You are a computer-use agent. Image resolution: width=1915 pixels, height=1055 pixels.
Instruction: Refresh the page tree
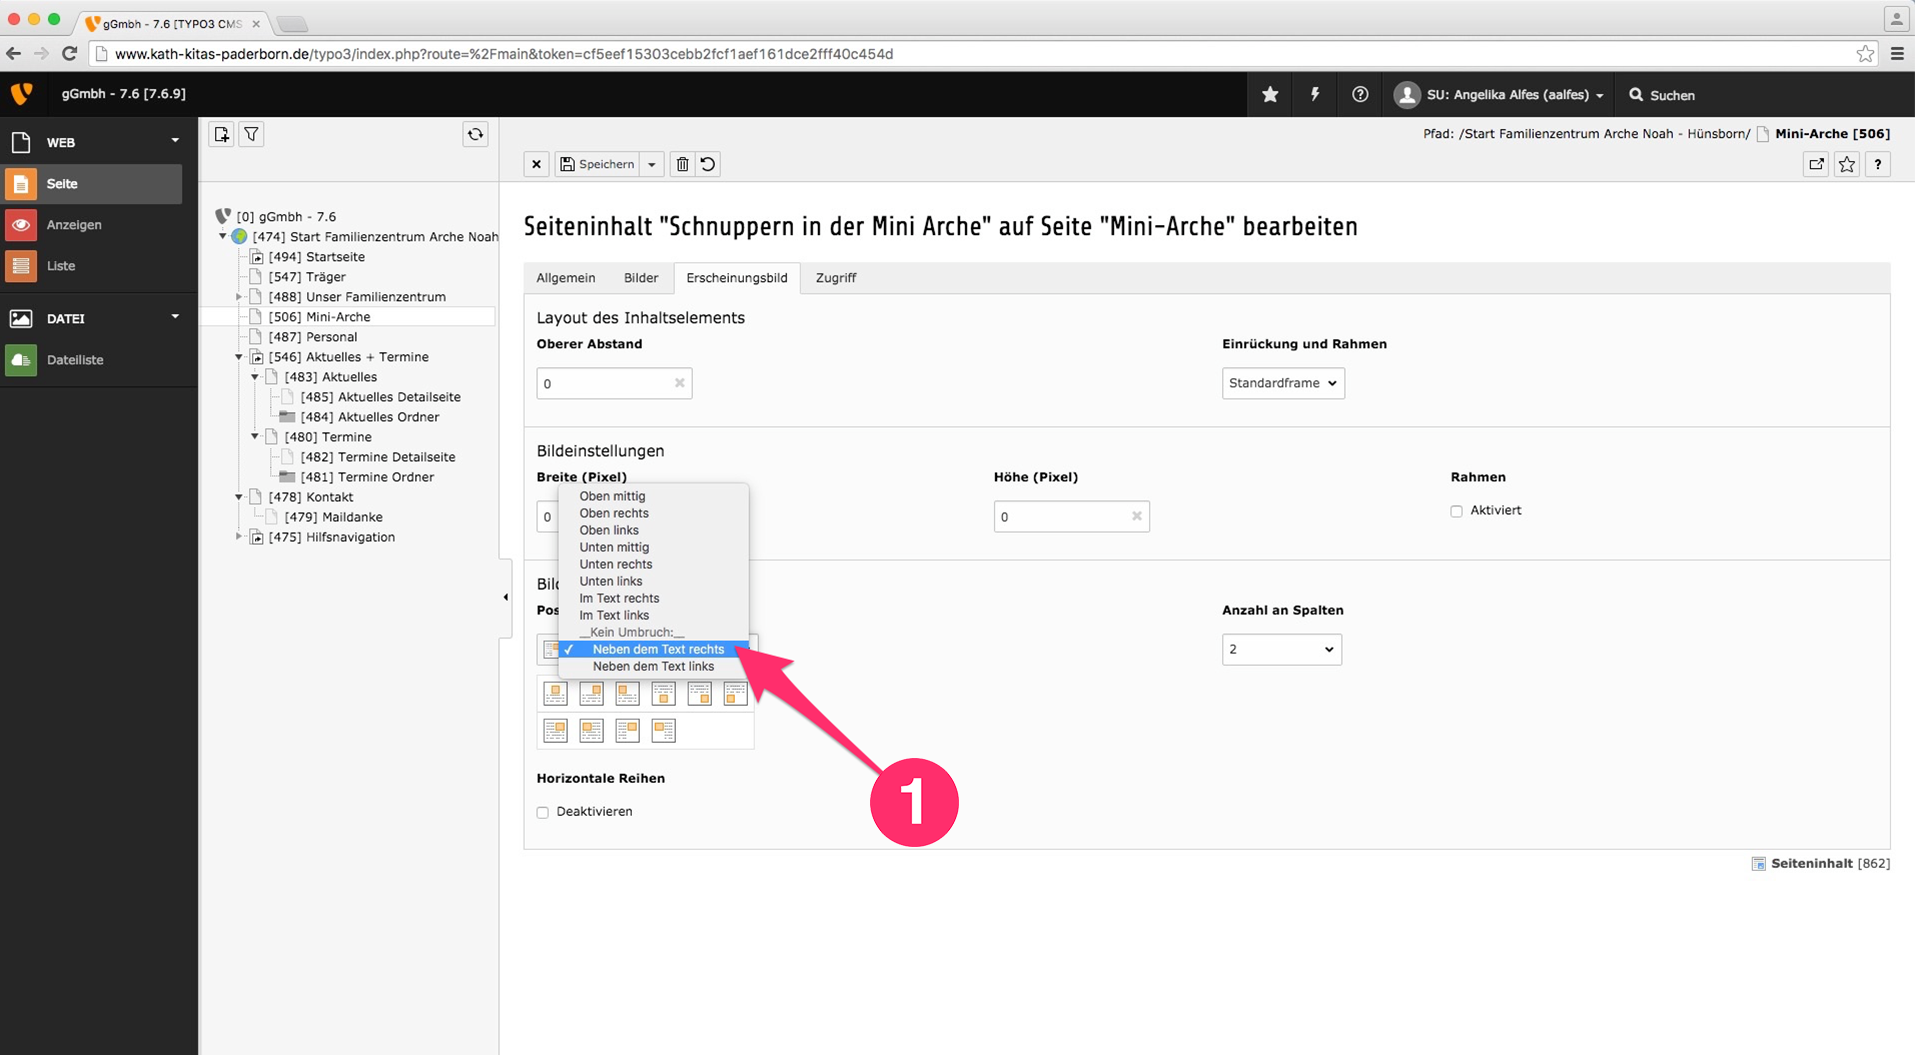pyautogui.click(x=475, y=134)
